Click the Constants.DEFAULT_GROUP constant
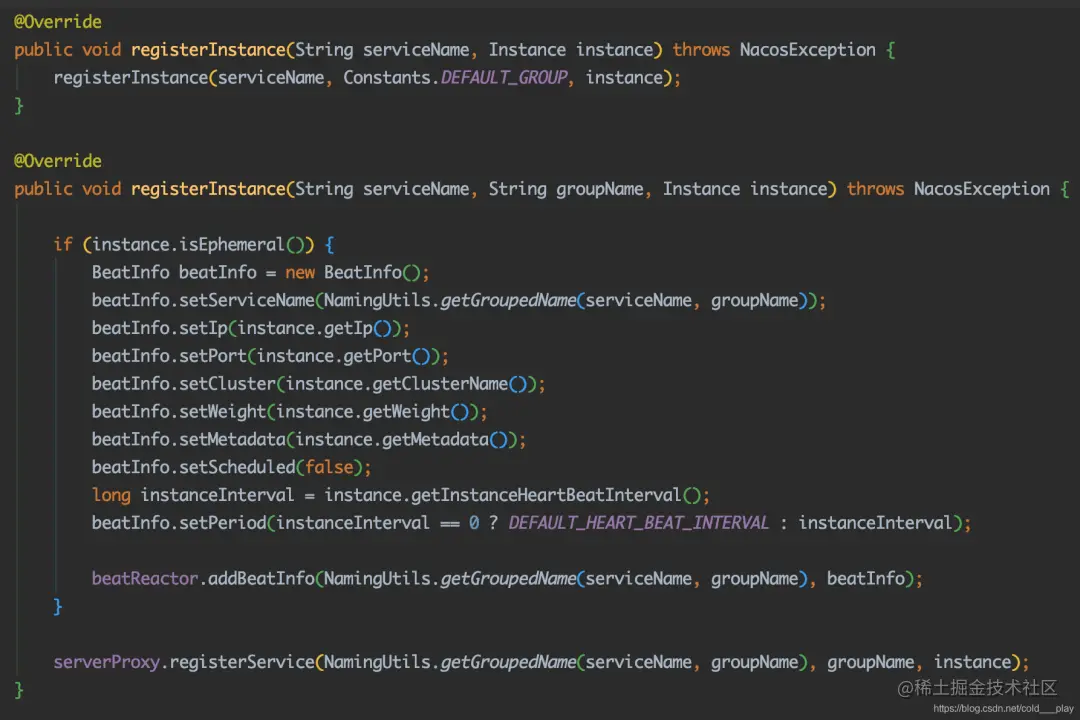The image size is (1080, 720). tap(455, 78)
